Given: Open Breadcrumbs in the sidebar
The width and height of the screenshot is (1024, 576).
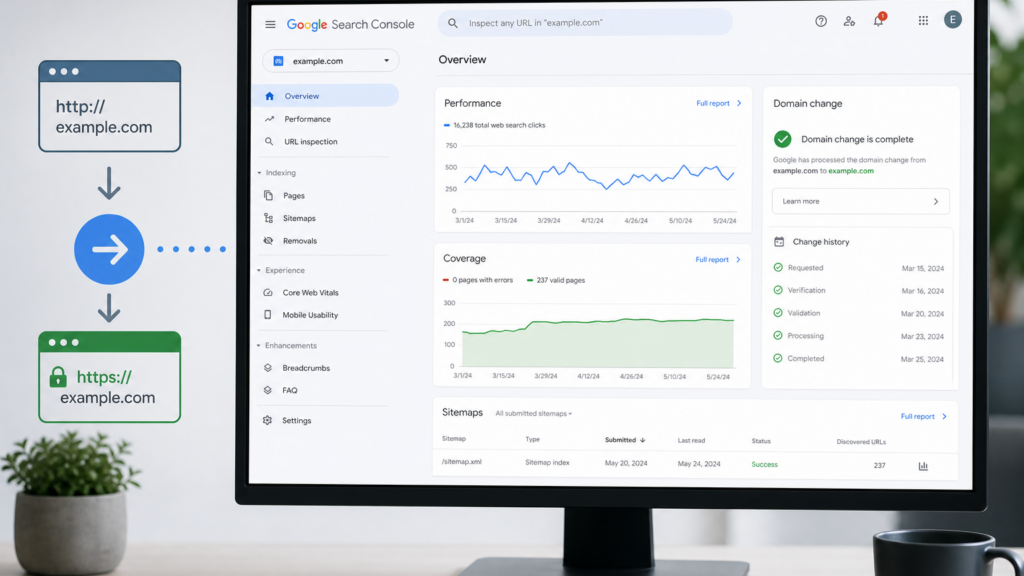Looking at the screenshot, I should [x=306, y=368].
